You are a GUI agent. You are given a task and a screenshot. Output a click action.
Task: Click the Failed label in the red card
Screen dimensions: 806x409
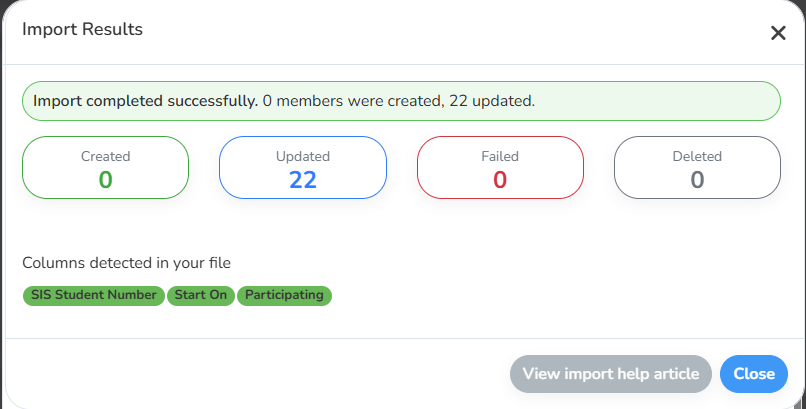(500, 156)
